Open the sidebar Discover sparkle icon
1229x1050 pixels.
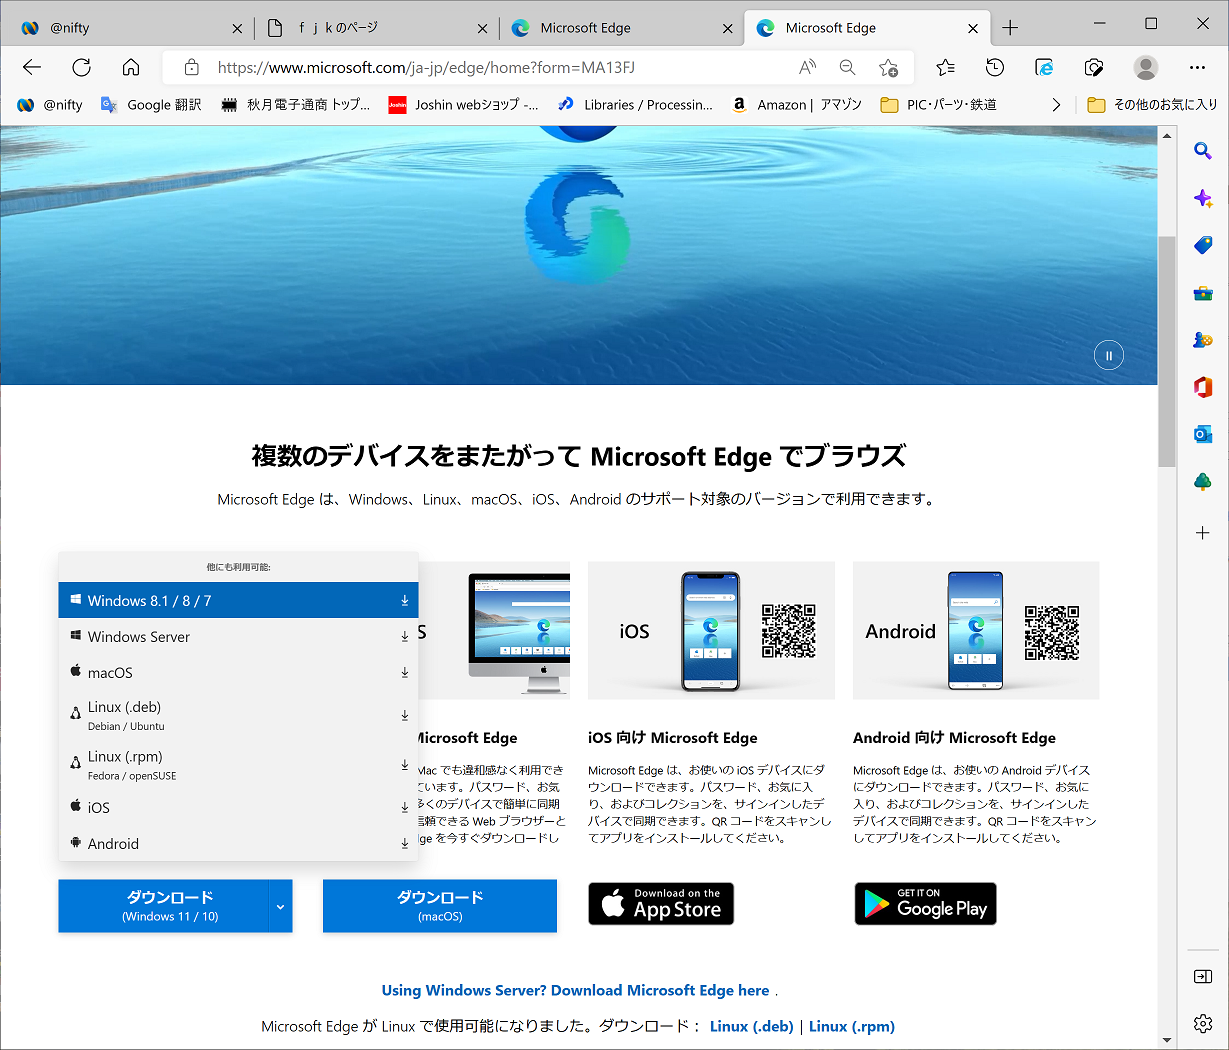(1203, 198)
